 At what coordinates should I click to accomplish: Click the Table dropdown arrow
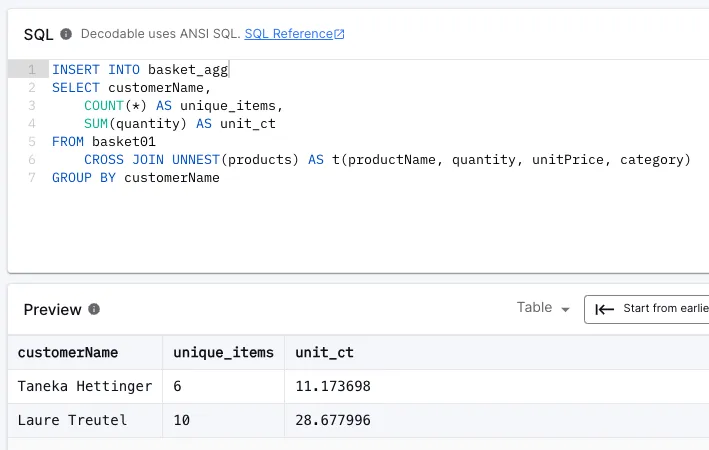pos(565,310)
